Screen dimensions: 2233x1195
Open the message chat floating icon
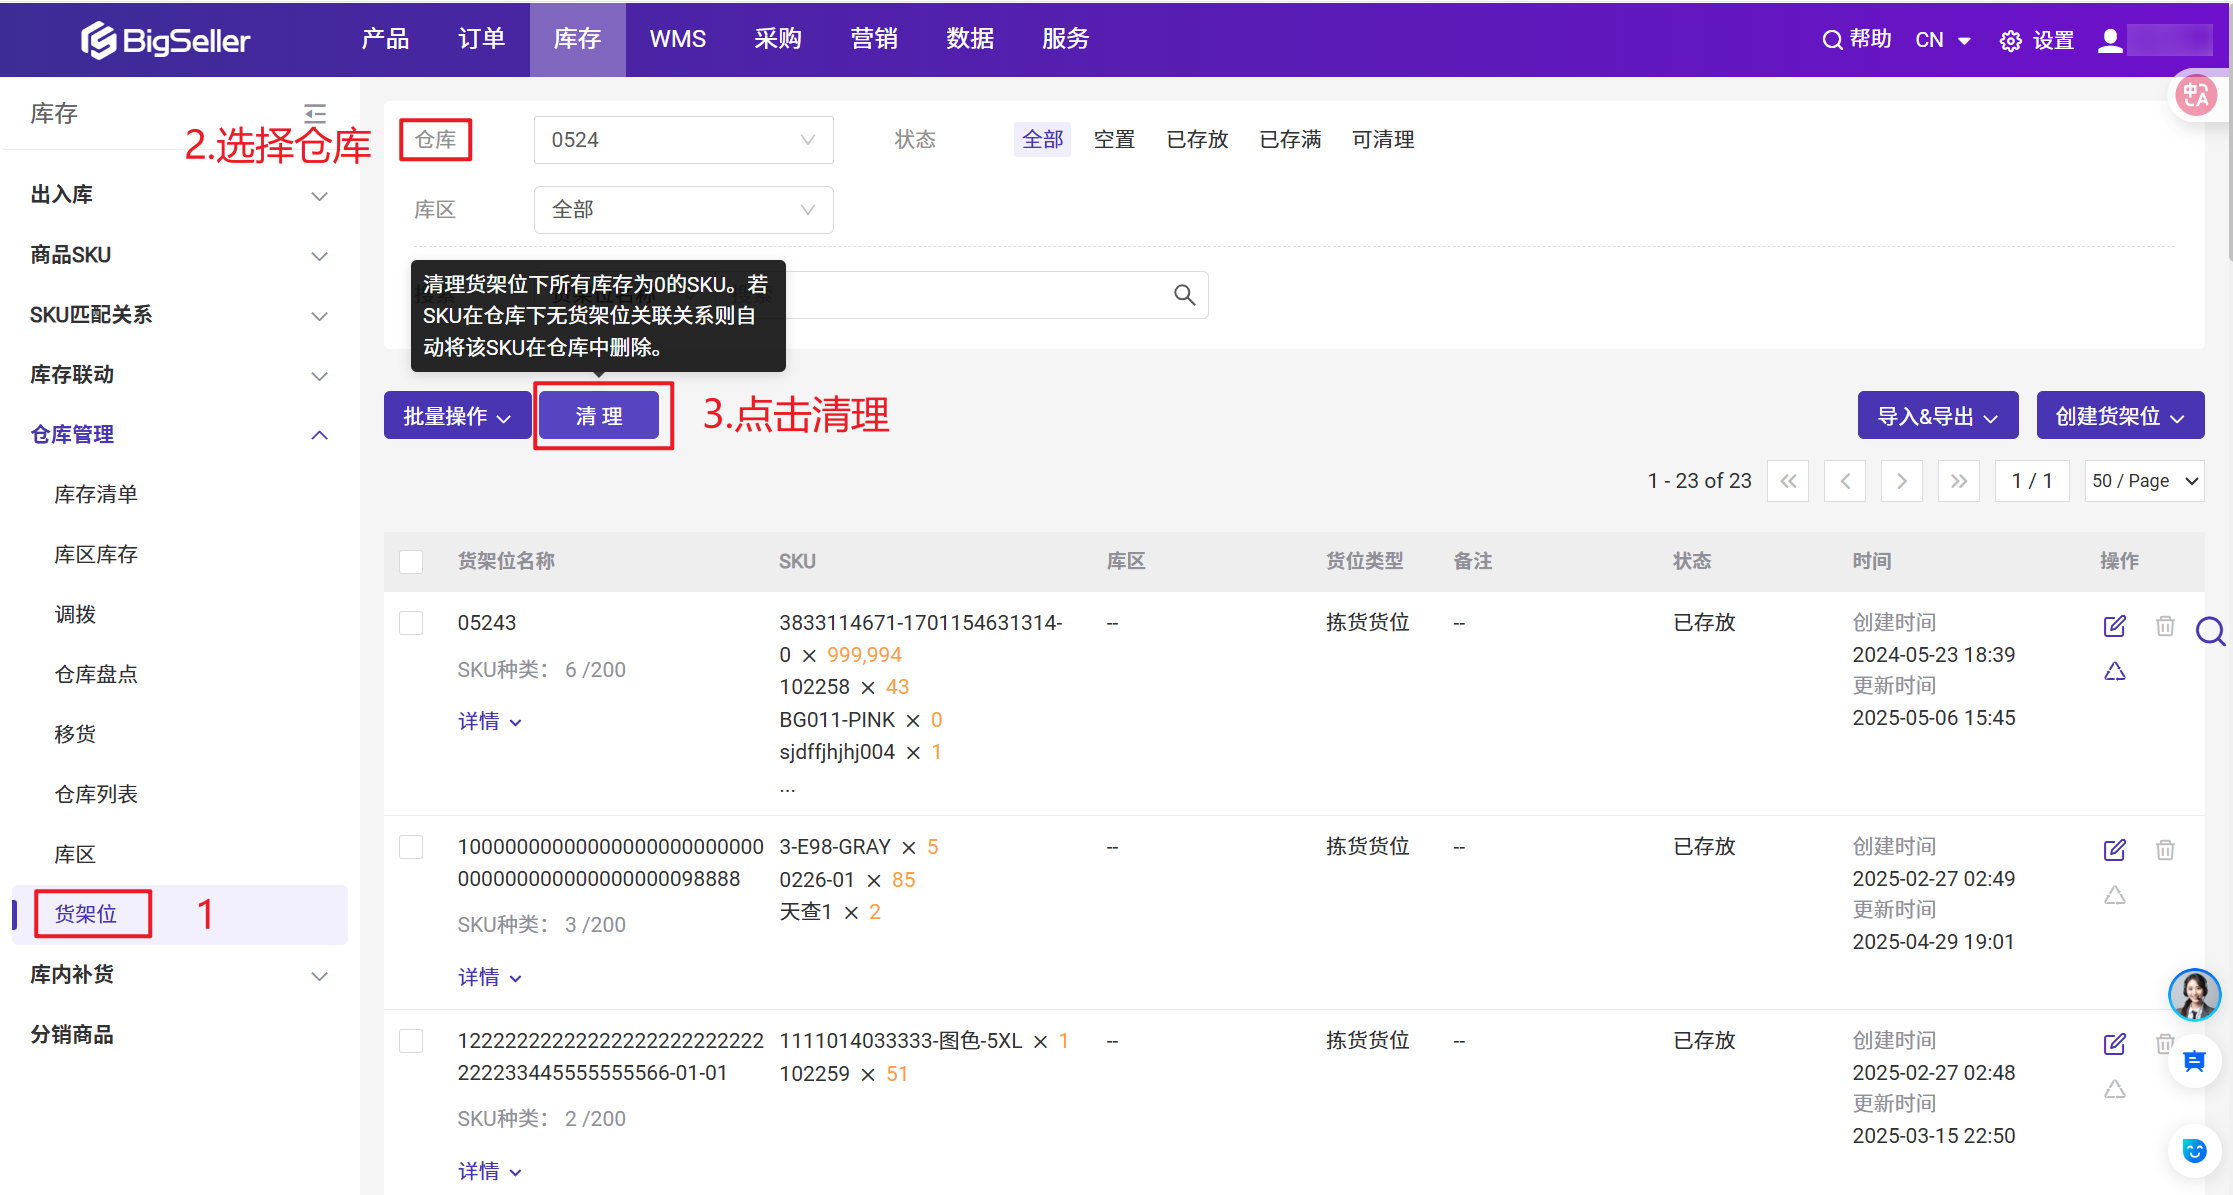pos(2194,1062)
